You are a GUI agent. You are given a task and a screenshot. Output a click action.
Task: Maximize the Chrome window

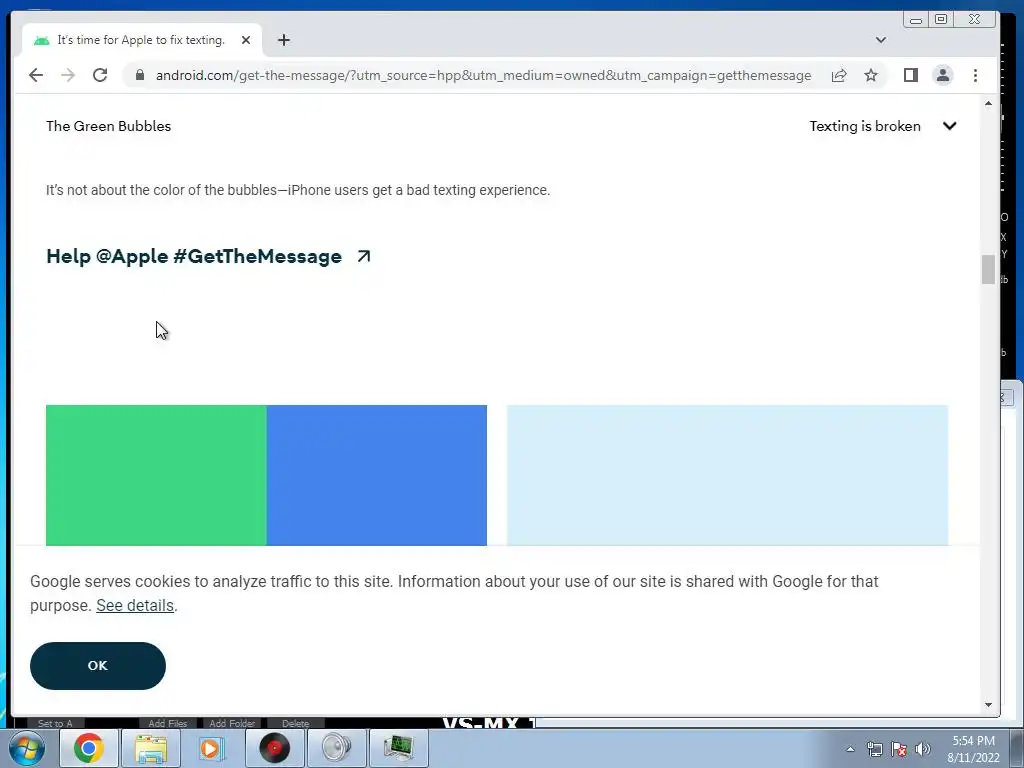click(x=941, y=20)
